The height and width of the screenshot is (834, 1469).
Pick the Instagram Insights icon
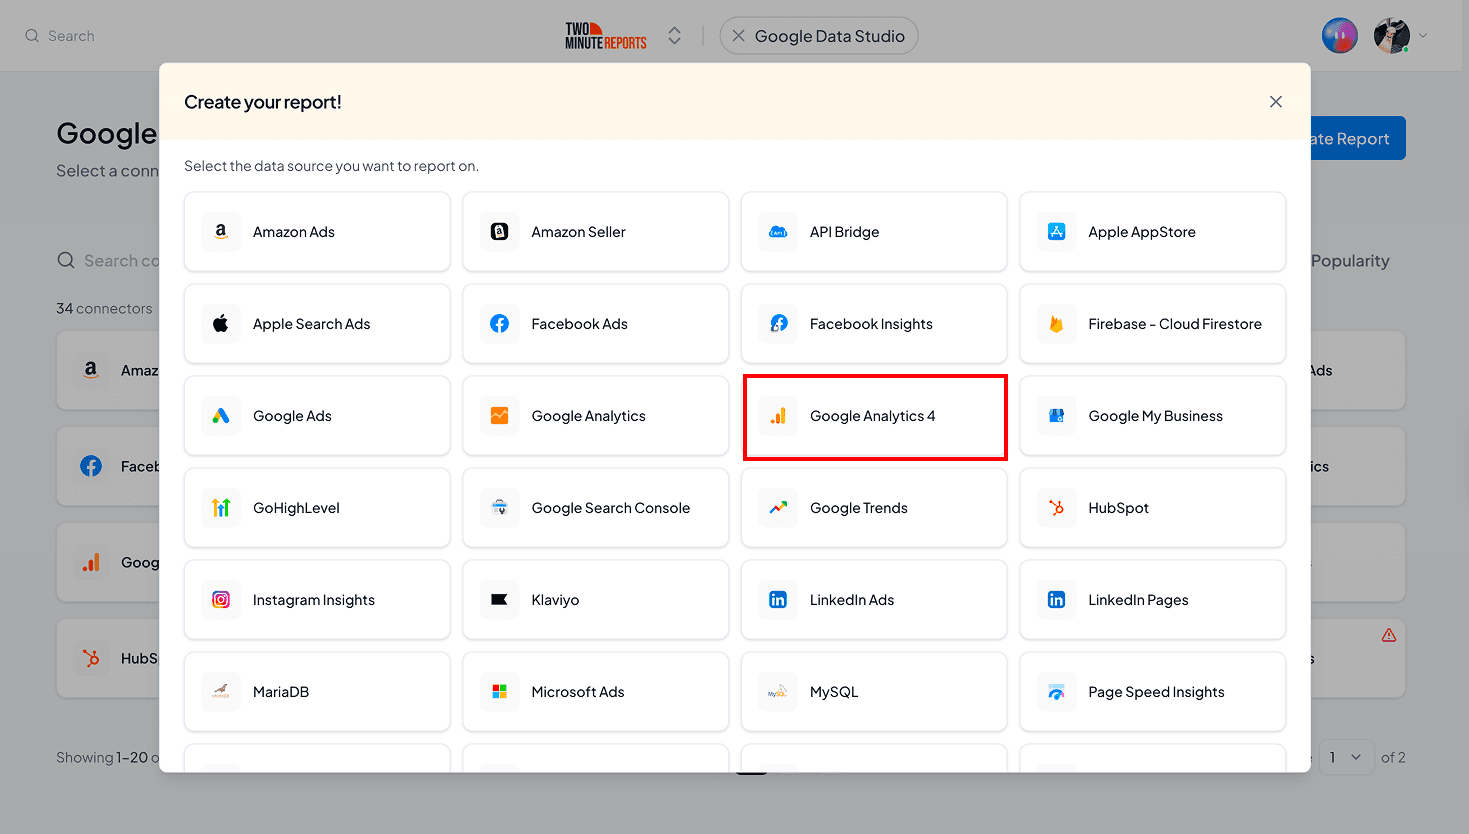(x=221, y=600)
